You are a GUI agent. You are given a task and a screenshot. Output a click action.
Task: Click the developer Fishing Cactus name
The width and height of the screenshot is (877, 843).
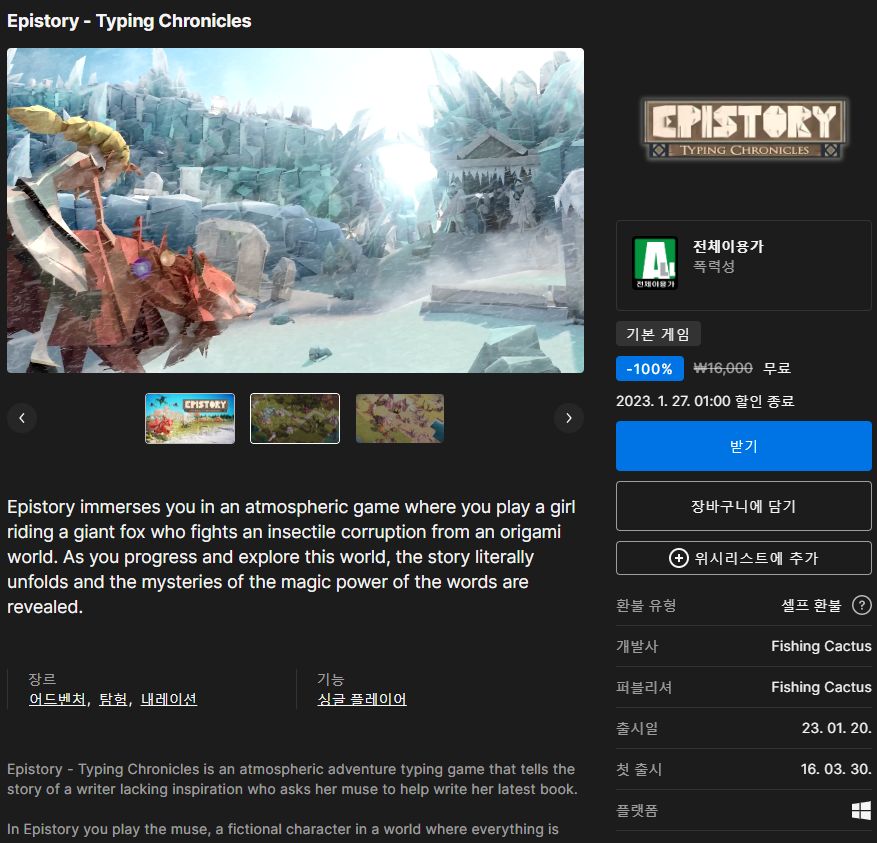point(821,646)
